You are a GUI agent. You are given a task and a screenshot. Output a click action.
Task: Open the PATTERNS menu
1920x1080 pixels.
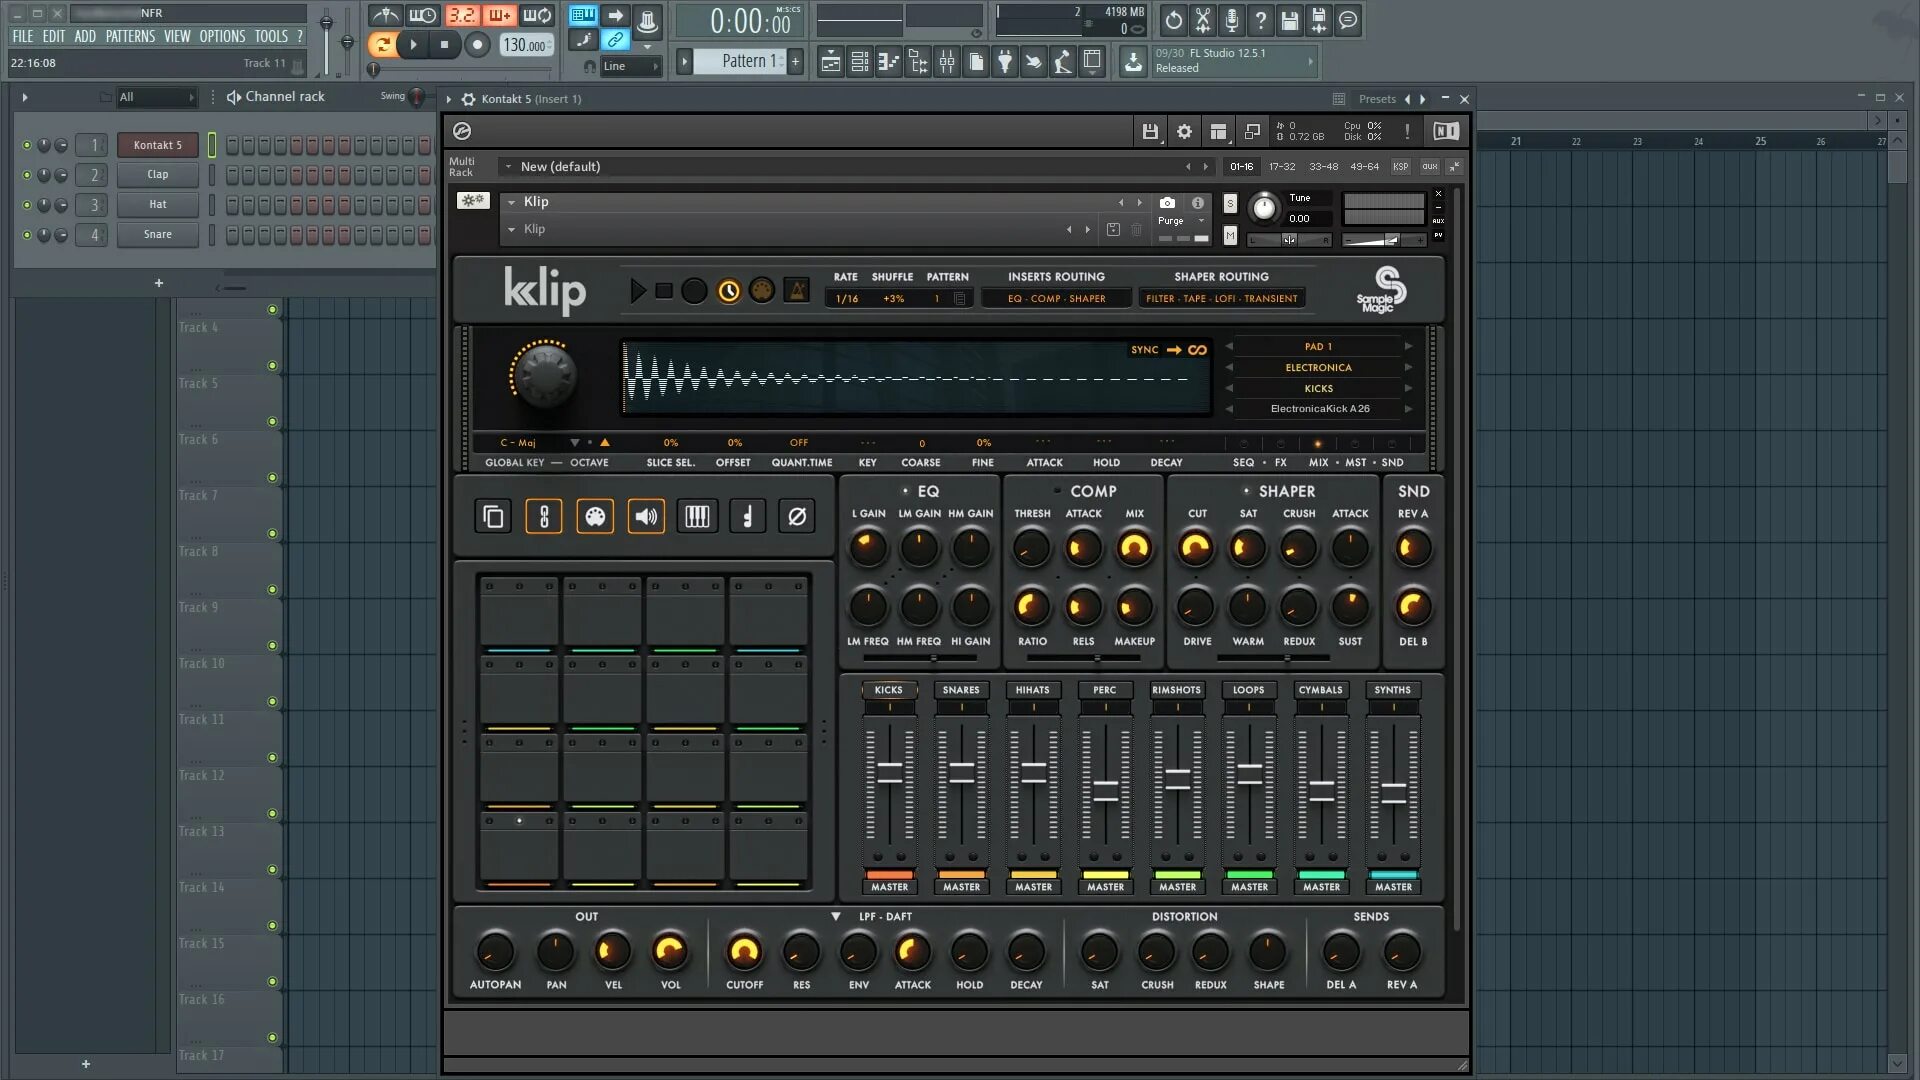130,36
